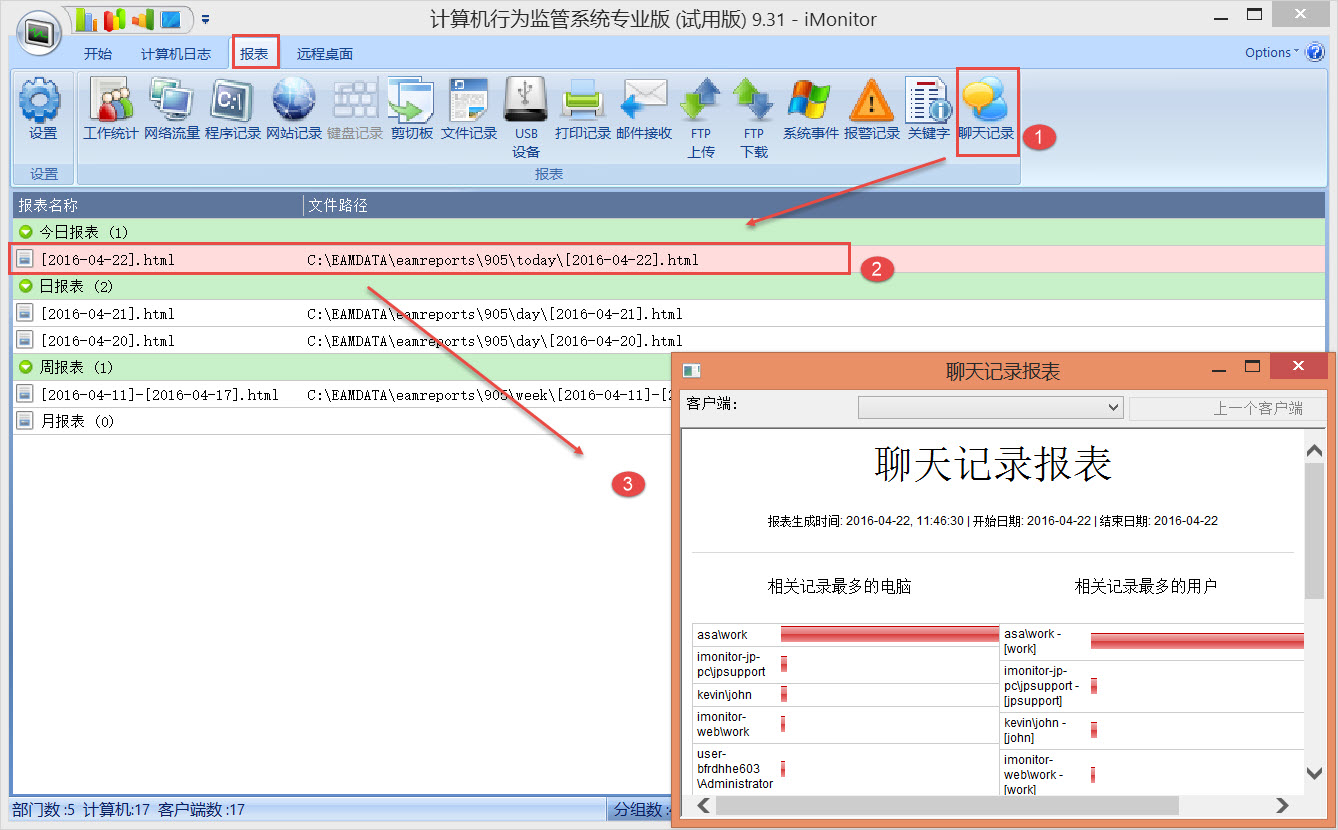
Task: Open the 网络流量 network traffic report
Action: [172, 109]
